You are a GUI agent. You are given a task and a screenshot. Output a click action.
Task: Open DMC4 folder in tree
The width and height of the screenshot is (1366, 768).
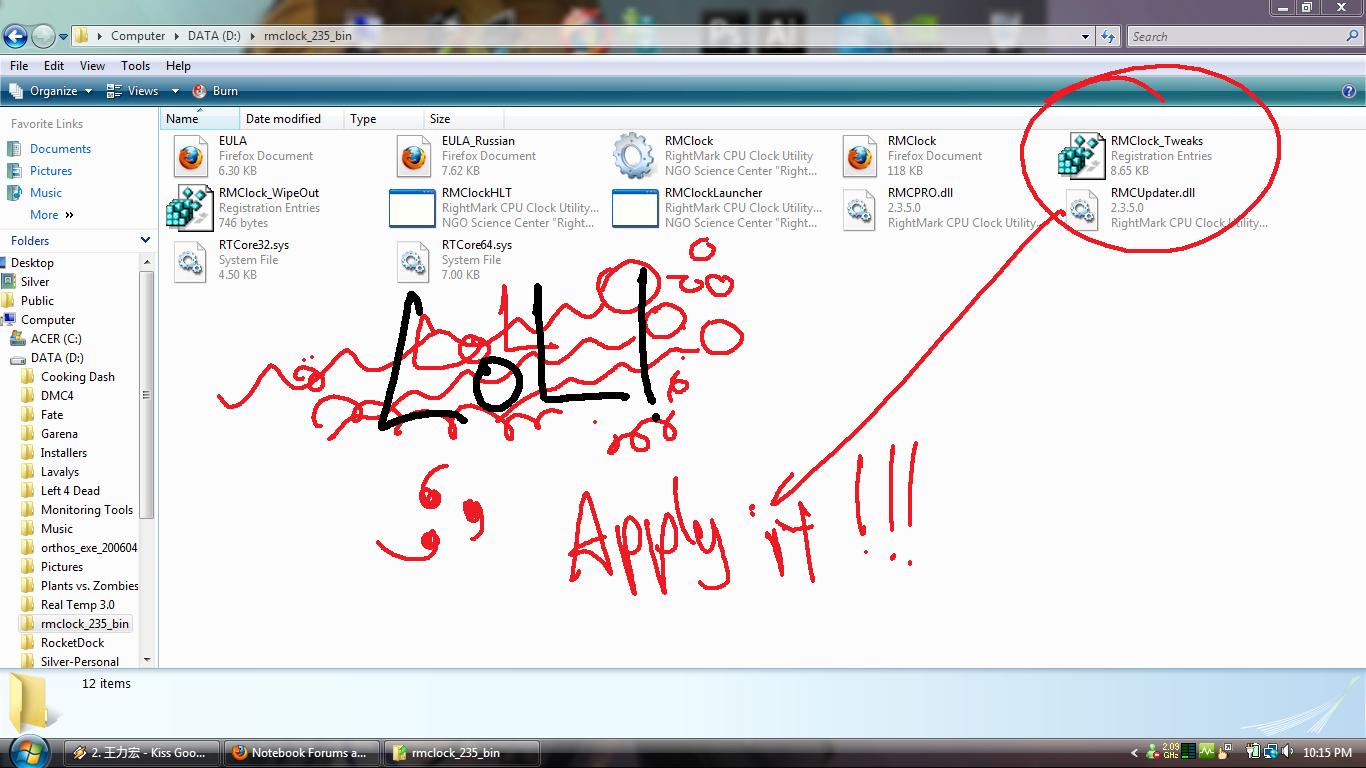click(57, 396)
